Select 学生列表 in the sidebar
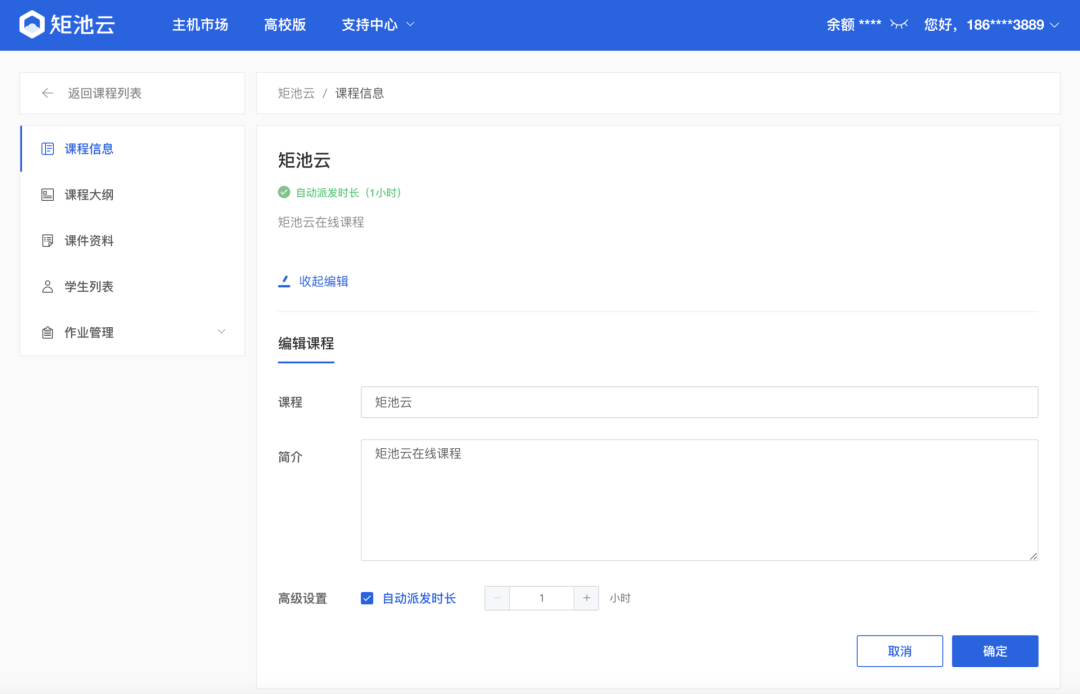 (132, 286)
